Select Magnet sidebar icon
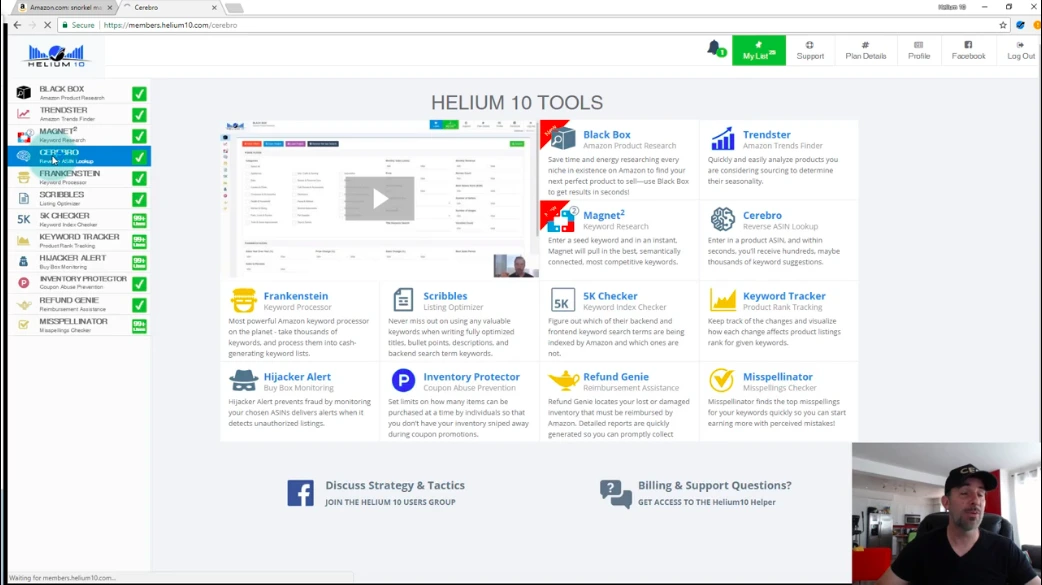Screen dimensions: 1042x585 (x=24, y=136)
